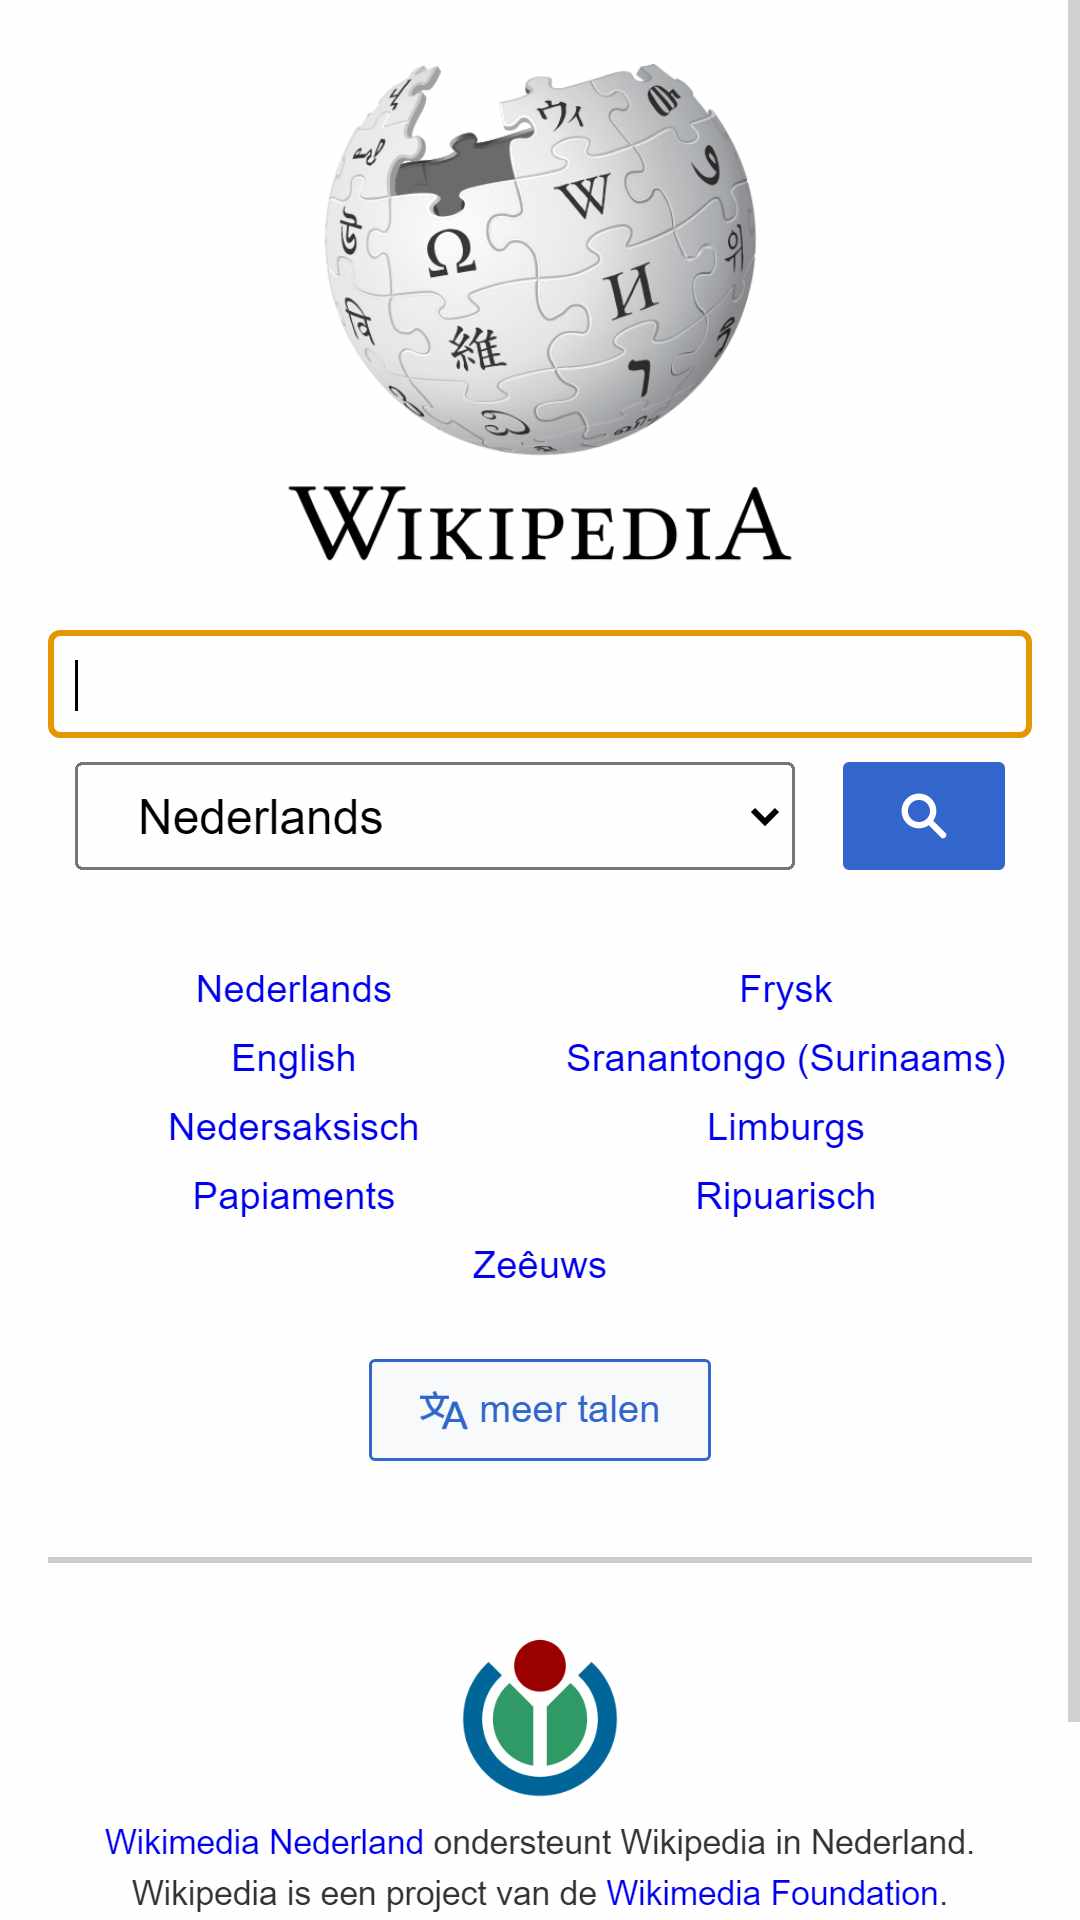Image resolution: width=1080 pixels, height=1920 pixels.
Task: Click the magnifying glass search button
Action: [x=923, y=816]
